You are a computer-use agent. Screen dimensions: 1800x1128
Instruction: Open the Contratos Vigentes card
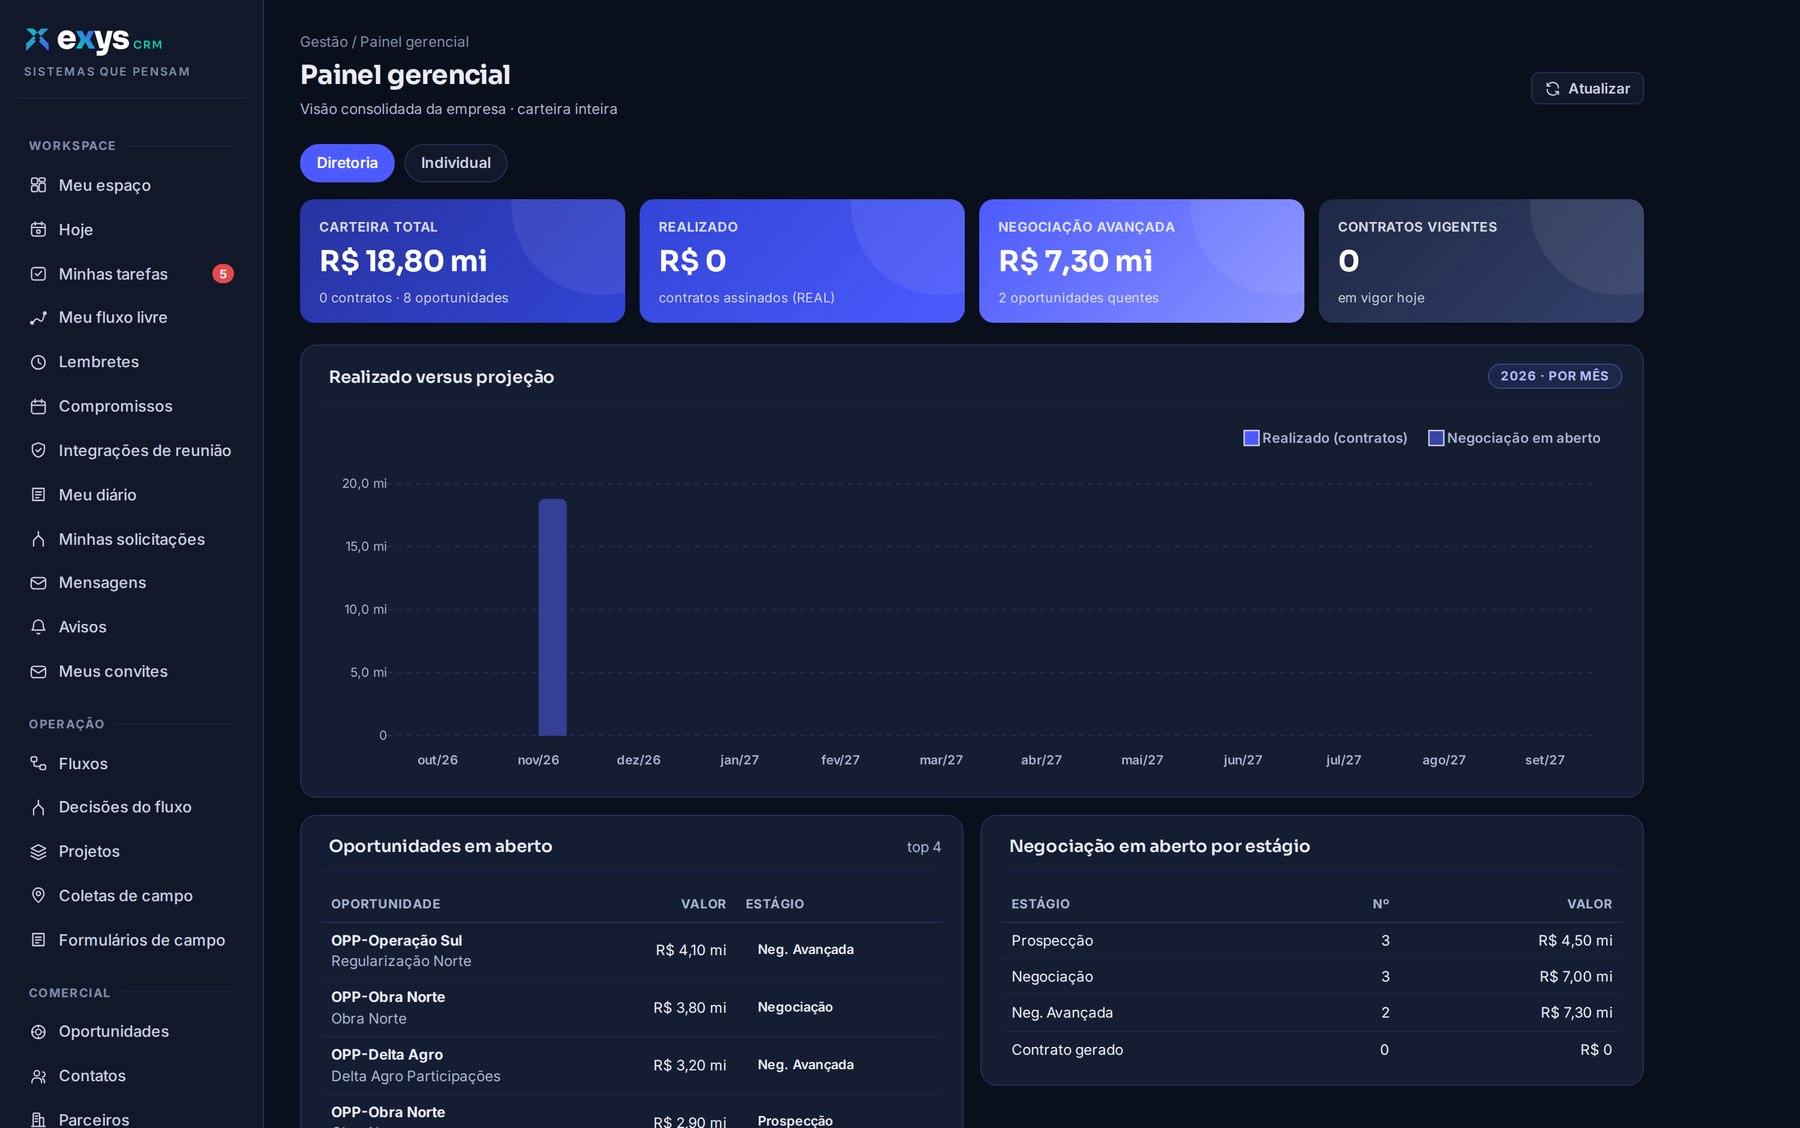(x=1481, y=261)
